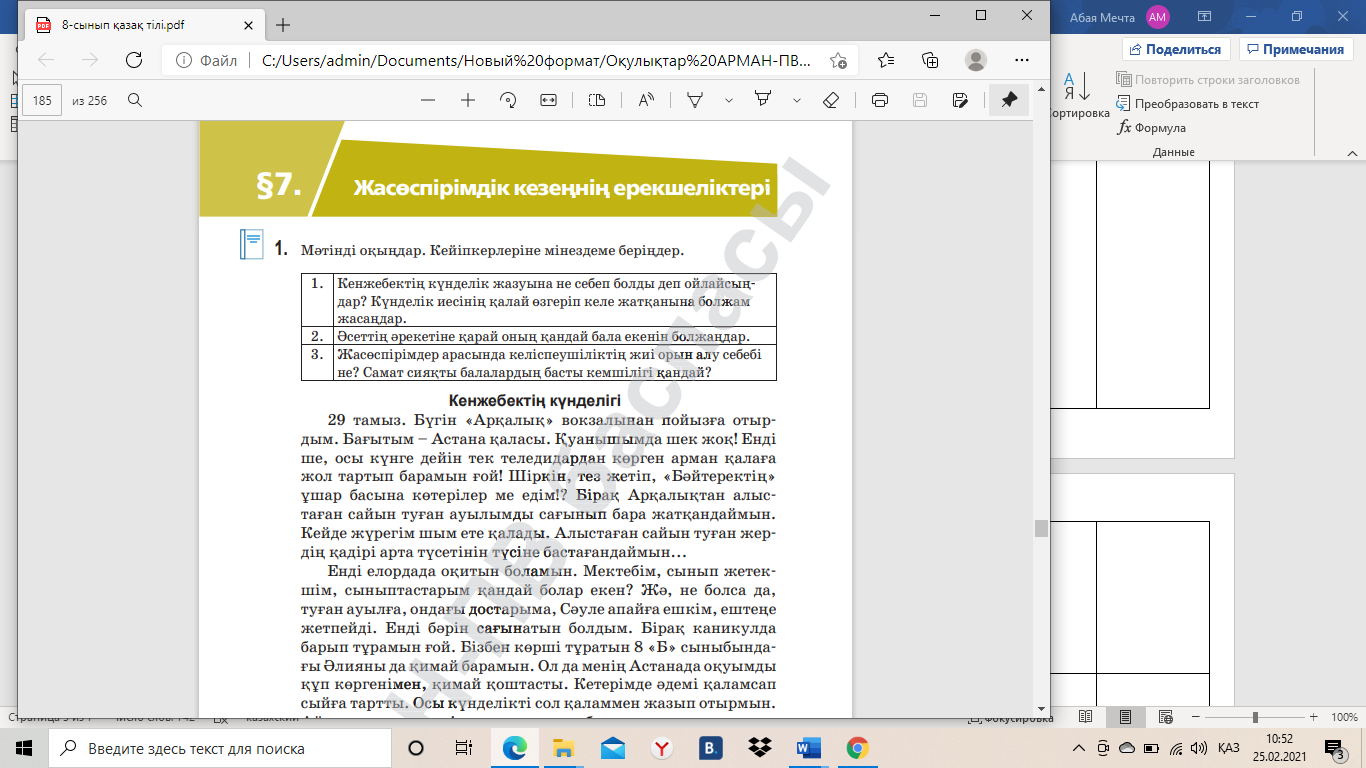Click Преобразовать в текст in Word
Screen dimensions: 1366x768
pos(1188,104)
